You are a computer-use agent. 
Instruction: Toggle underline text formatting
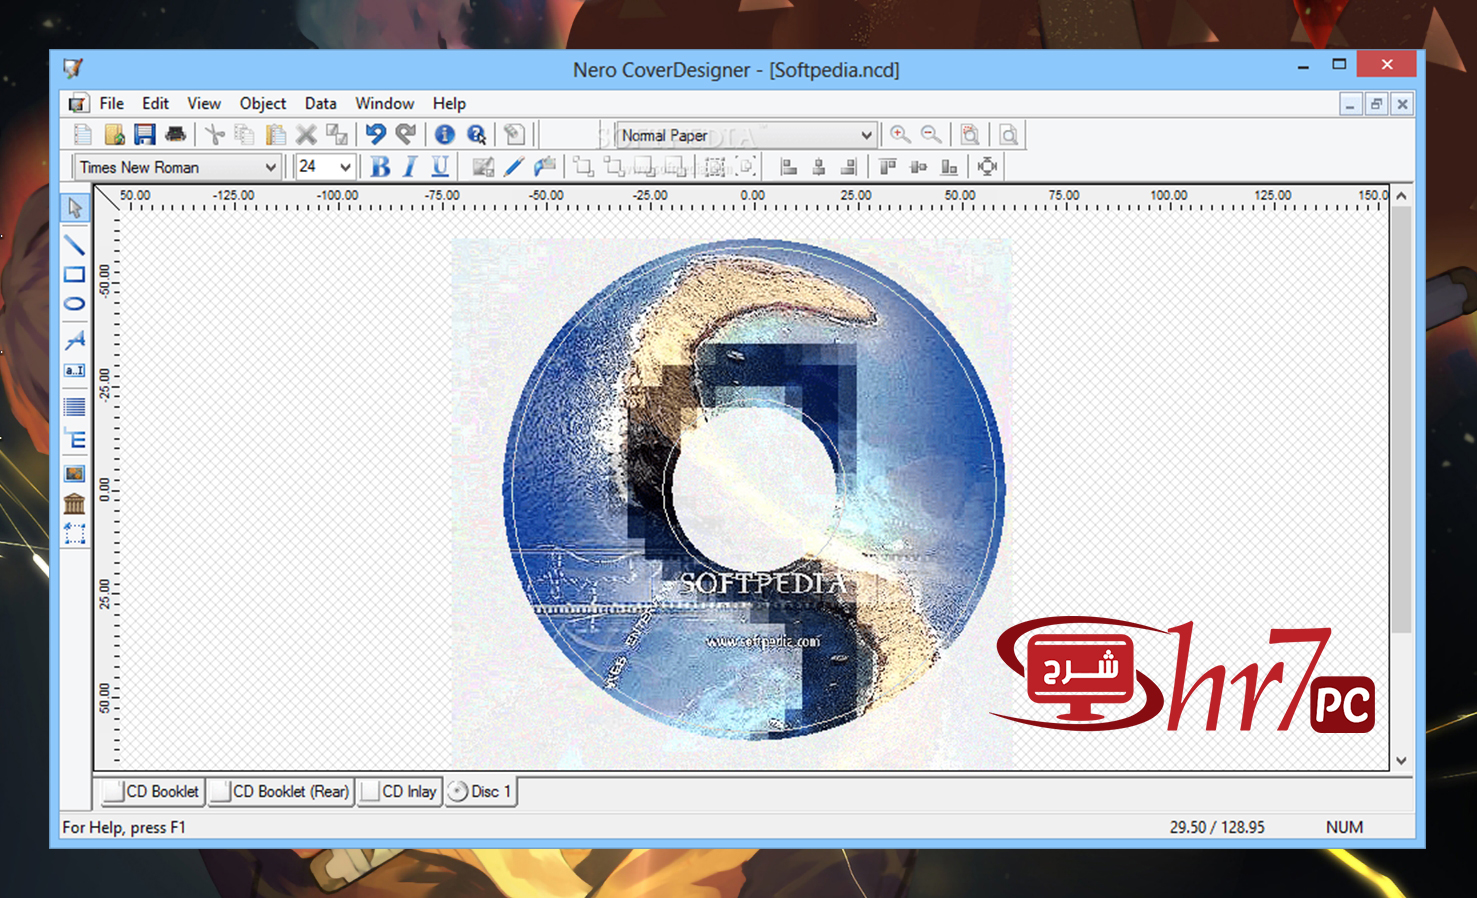(x=440, y=167)
